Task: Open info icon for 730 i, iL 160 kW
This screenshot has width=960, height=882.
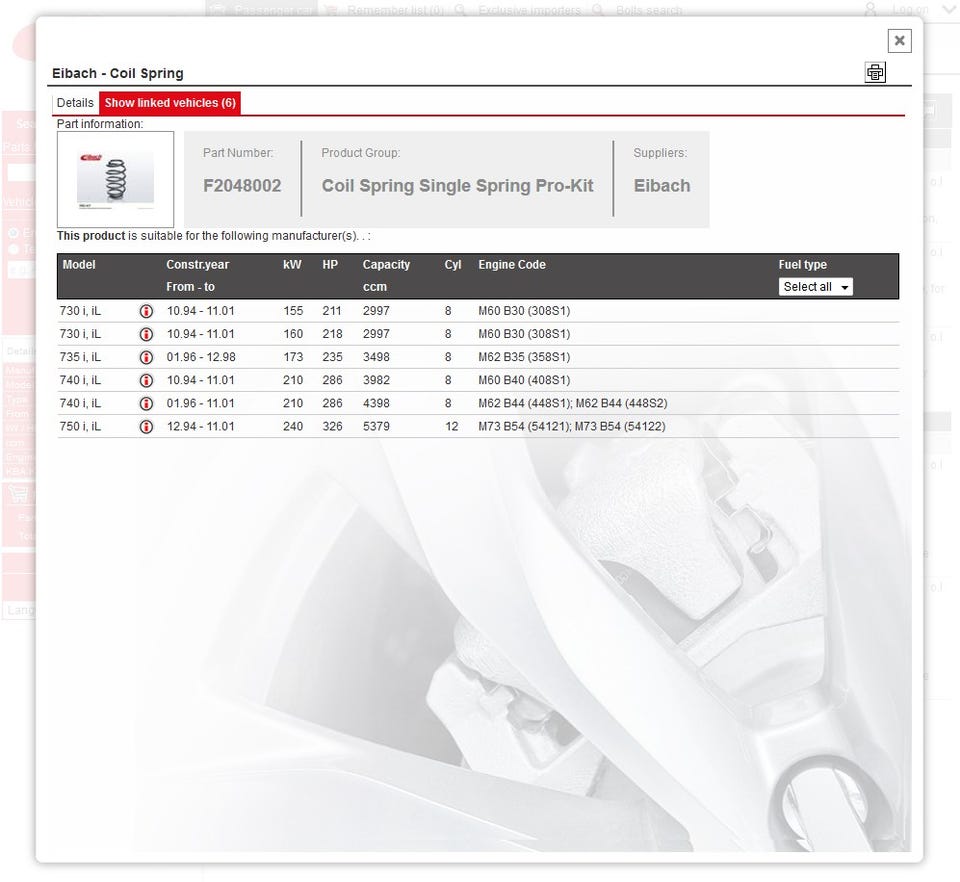Action: click(146, 334)
